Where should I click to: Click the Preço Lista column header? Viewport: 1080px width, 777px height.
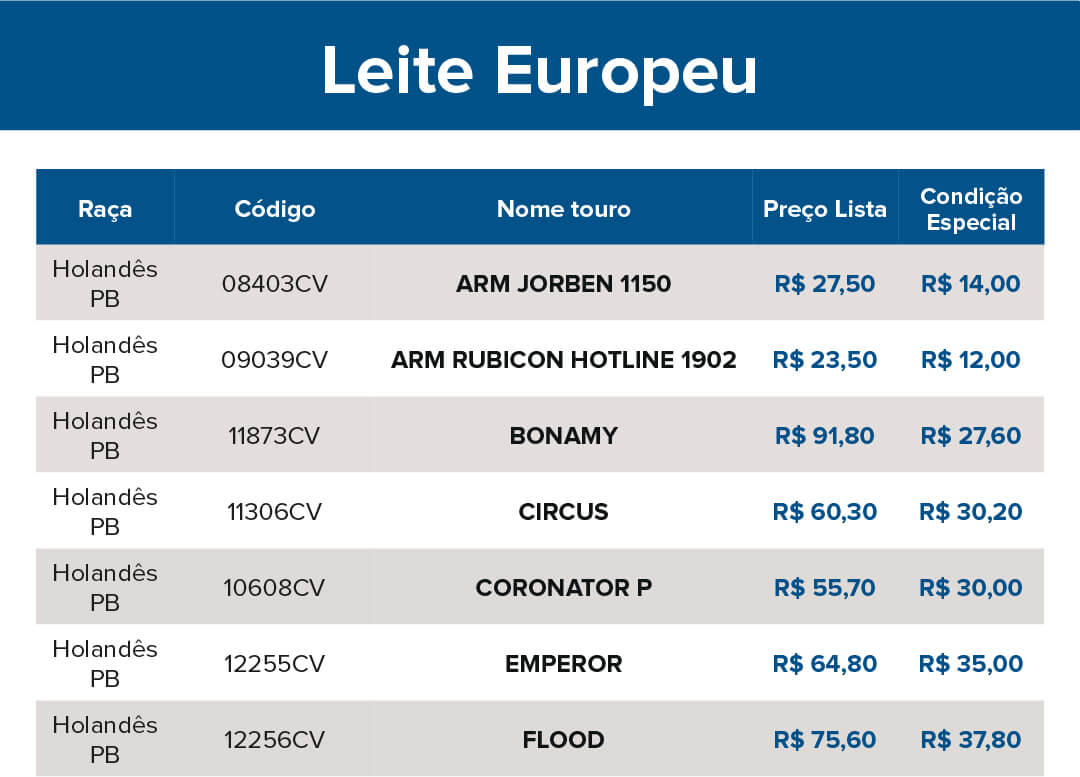click(x=825, y=209)
